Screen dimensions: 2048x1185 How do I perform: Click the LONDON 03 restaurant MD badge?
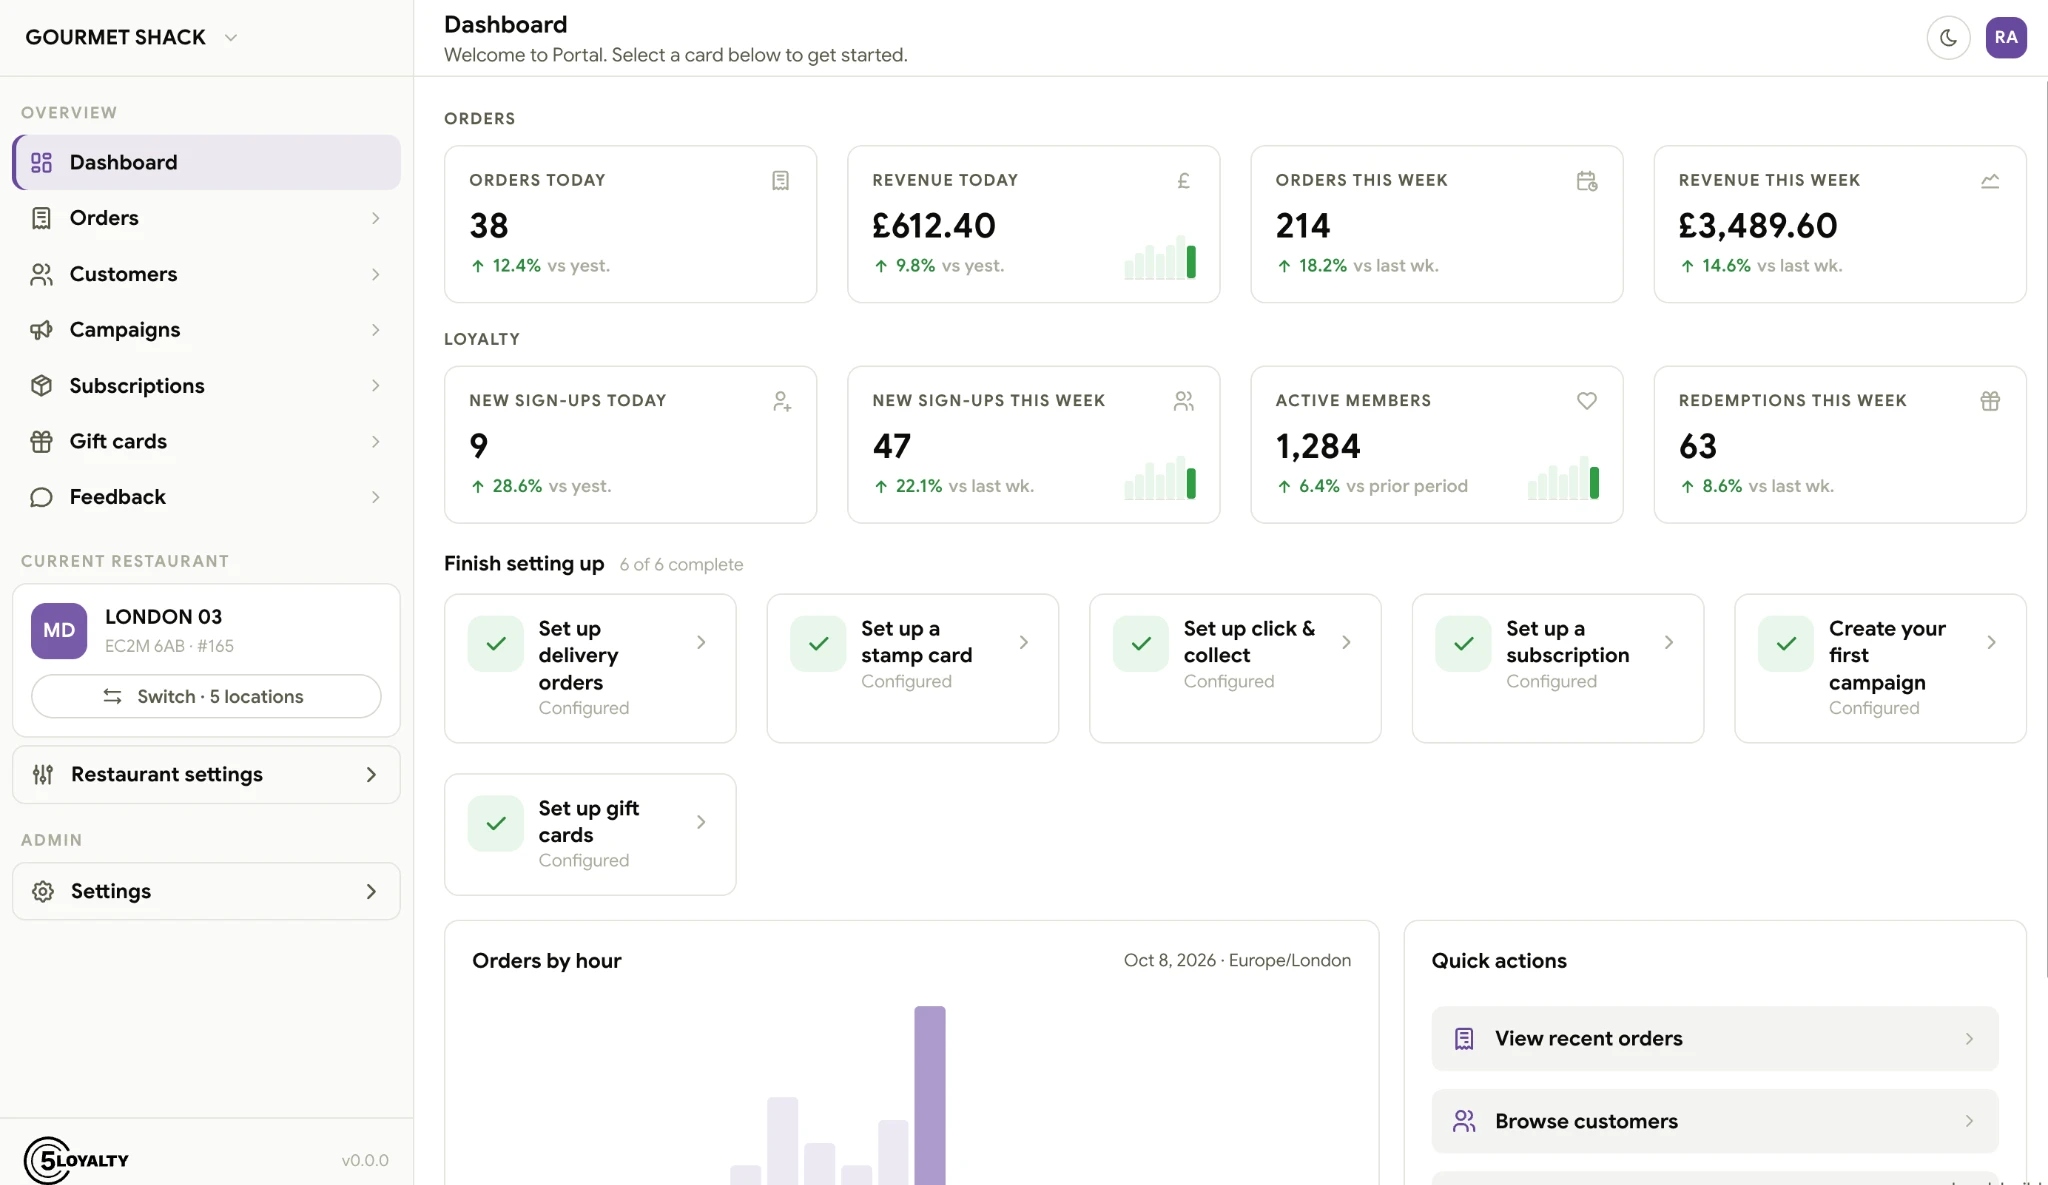coord(59,631)
